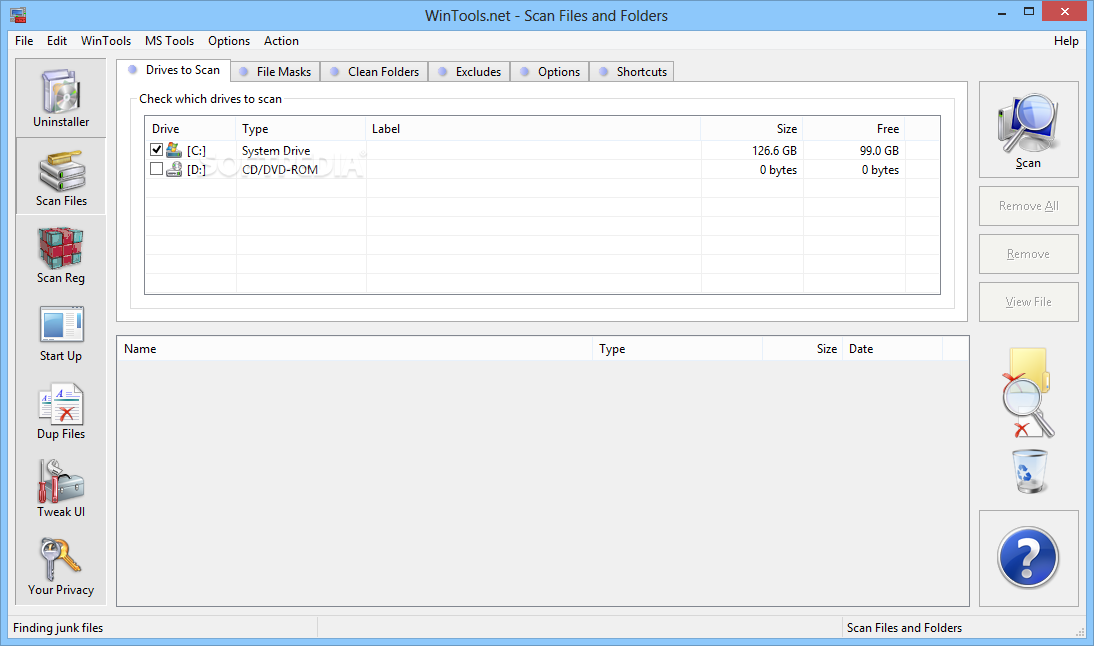Click the recycle bin icon
1094x646 pixels.
1030,472
